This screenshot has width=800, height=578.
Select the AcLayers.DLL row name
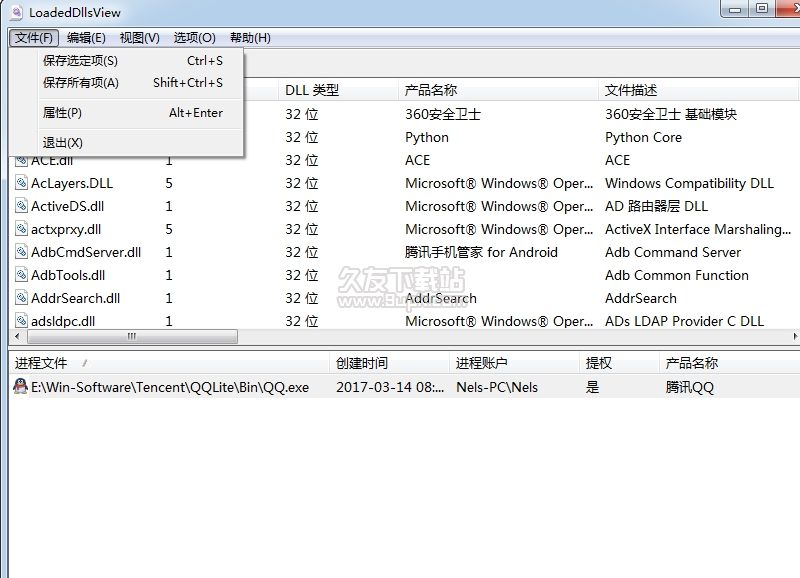pyautogui.click(x=72, y=183)
